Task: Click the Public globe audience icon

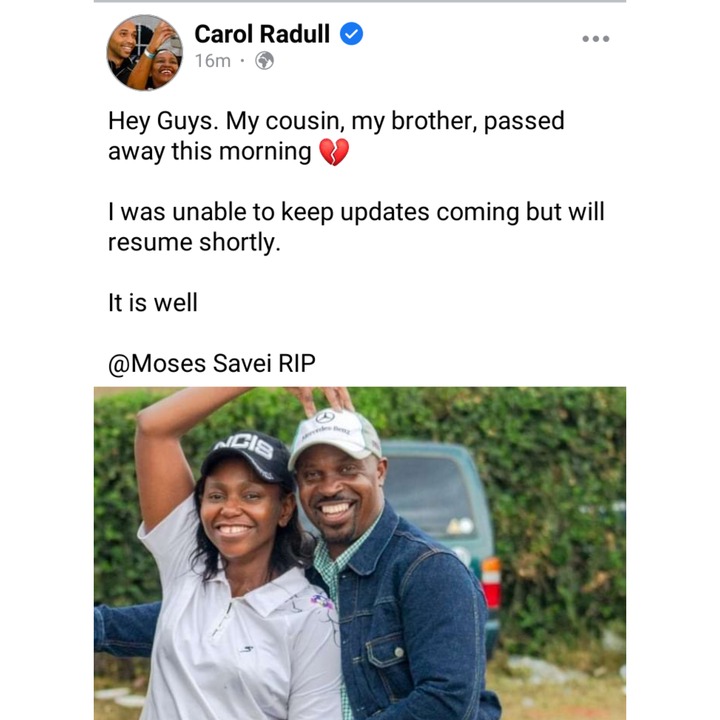Action: tap(264, 61)
